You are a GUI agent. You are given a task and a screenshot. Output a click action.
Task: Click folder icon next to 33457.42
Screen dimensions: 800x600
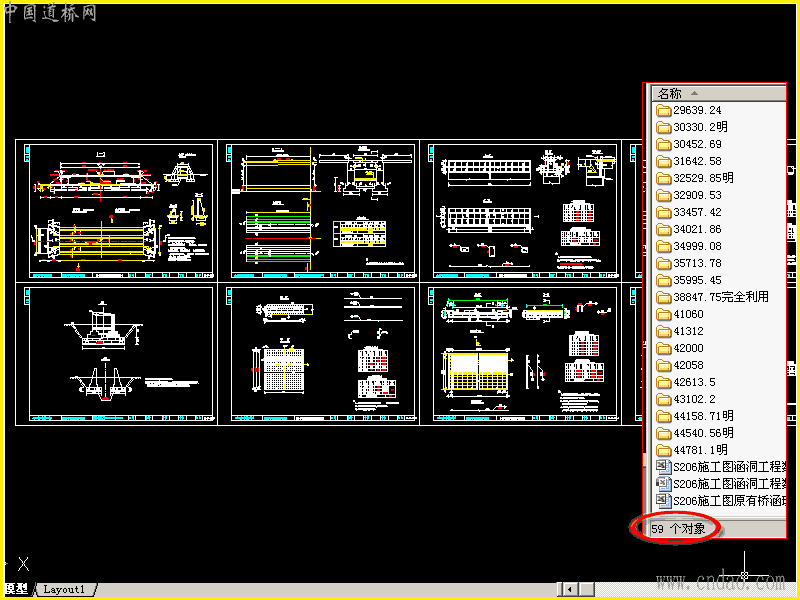(663, 212)
